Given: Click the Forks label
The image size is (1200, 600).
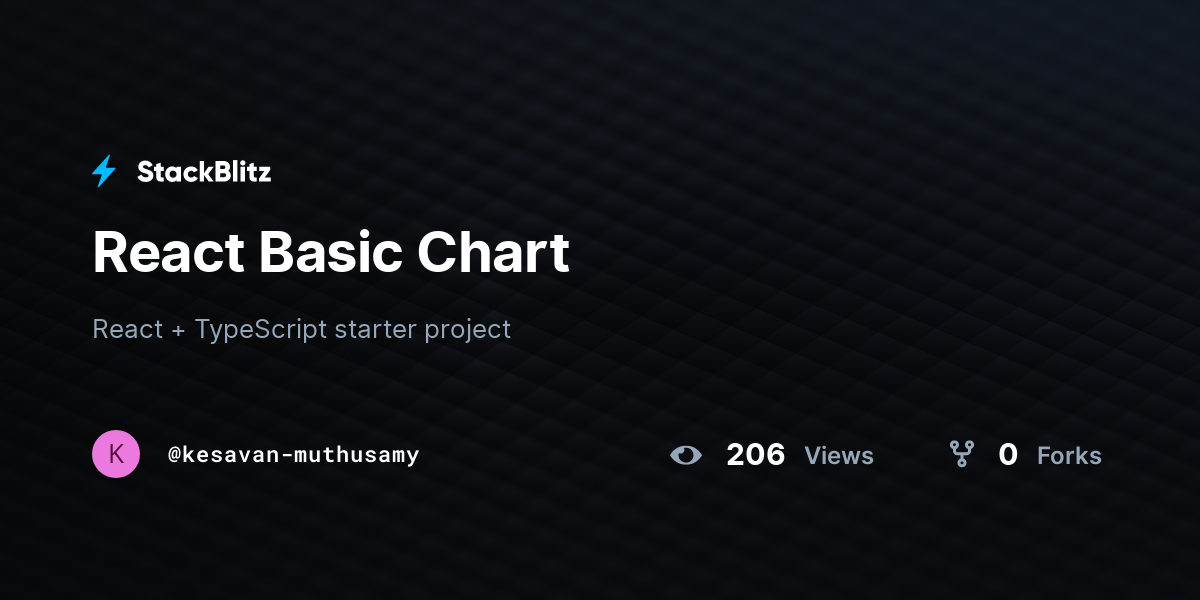Looking at the screenshot, I should pyautogui.click(x=1069, y=456).
